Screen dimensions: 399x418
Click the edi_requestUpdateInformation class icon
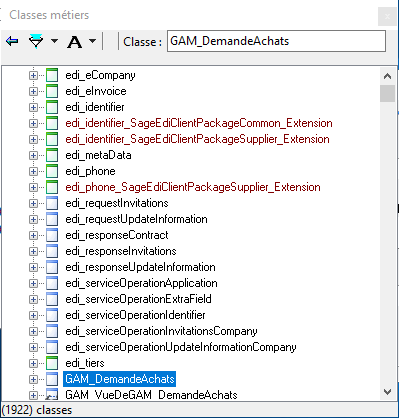[x=52, y=219]
